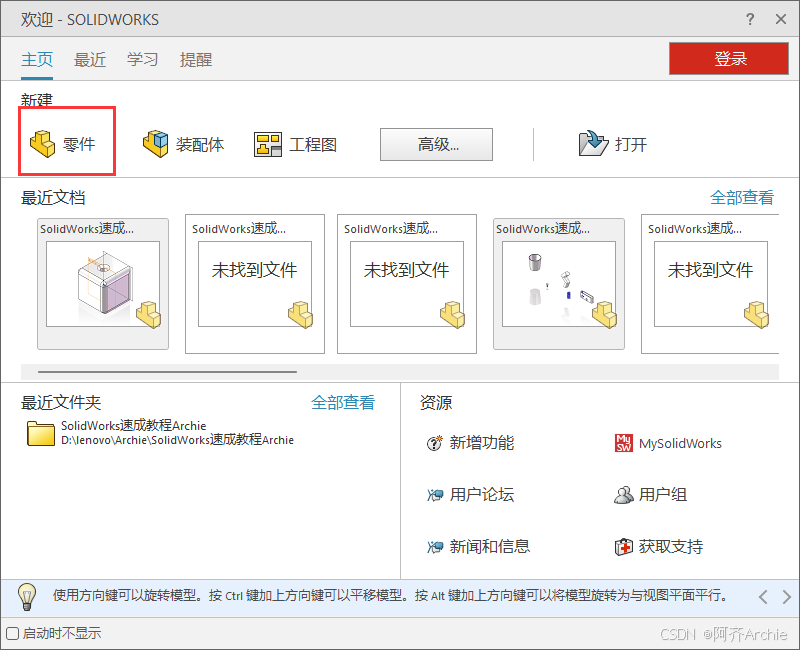Switch to the 提醒 (Alerts) tab
800x650 pixels.
[196, 60]
